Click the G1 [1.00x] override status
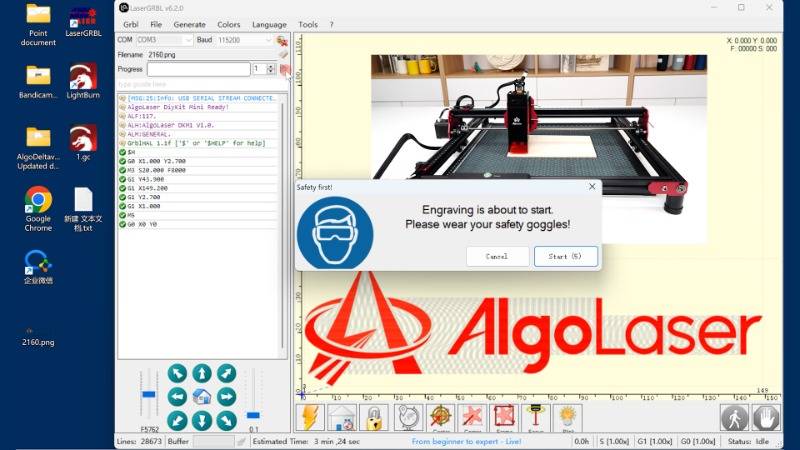The height and width of the screenshot is (450, 800). pyautogui.click(x=655, y=441)
